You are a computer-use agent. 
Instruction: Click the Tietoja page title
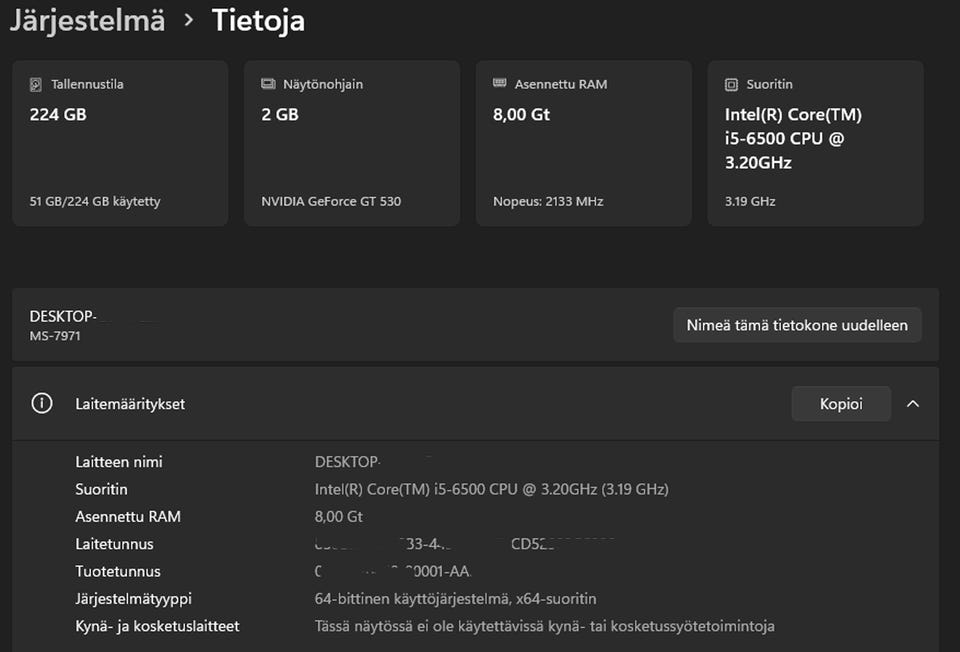[258, 20]
